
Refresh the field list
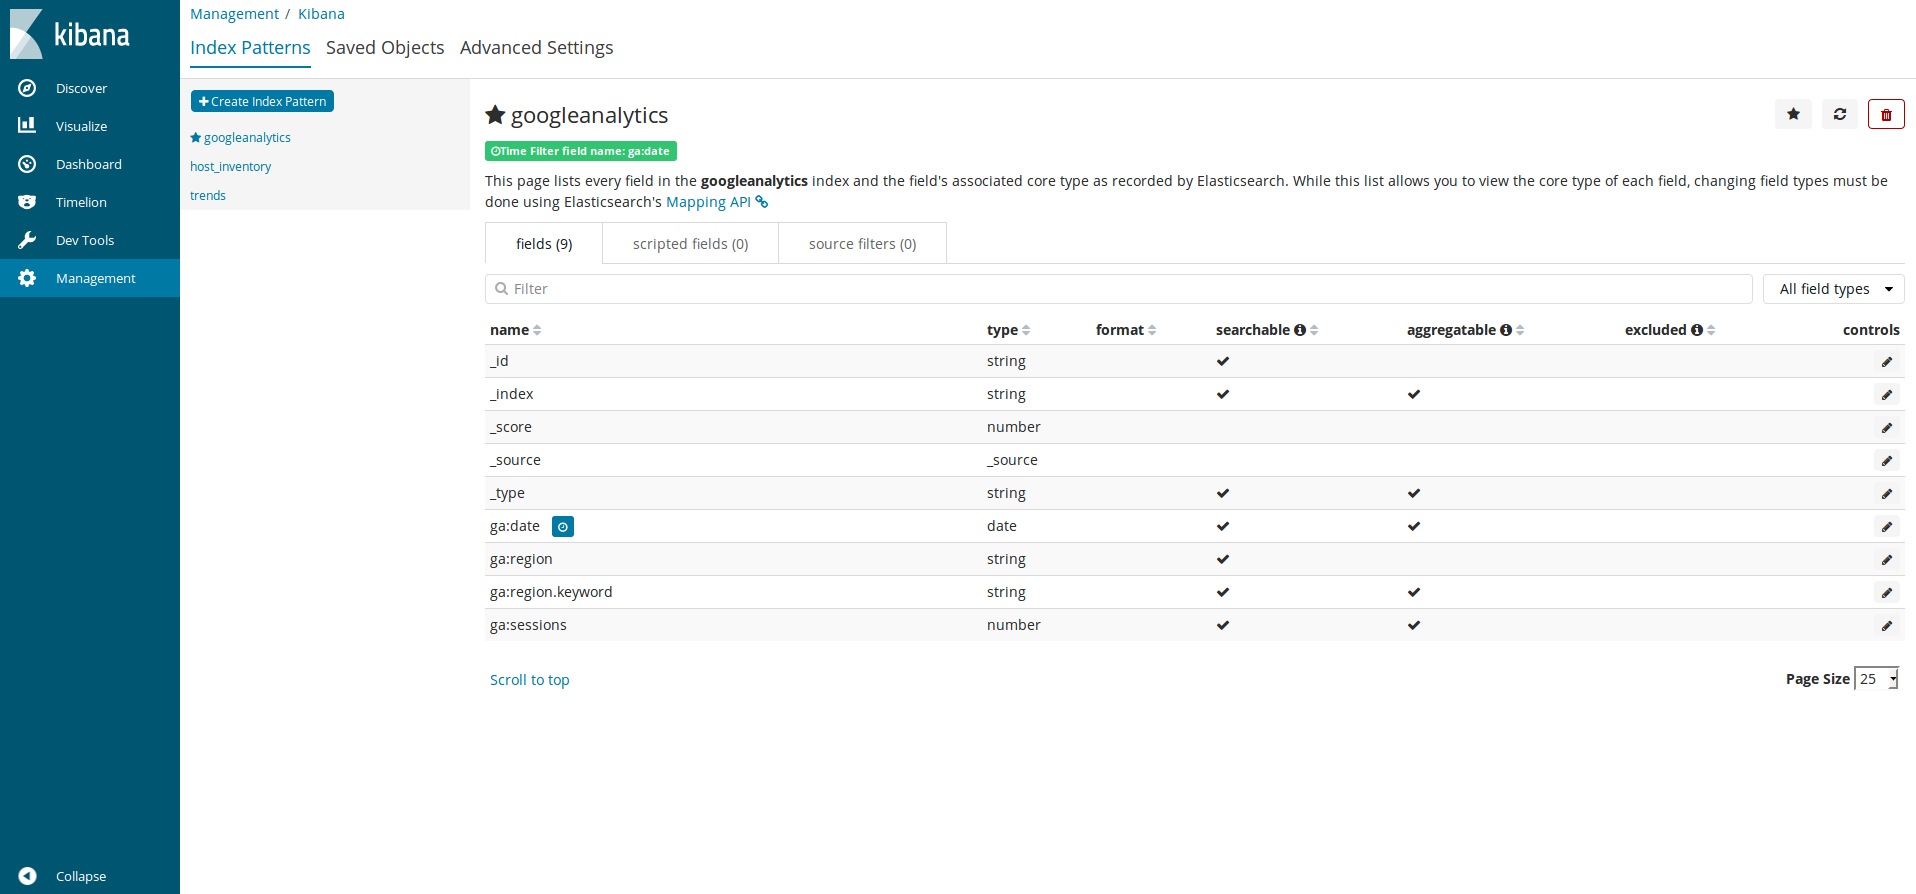[x=1839, y=114]
